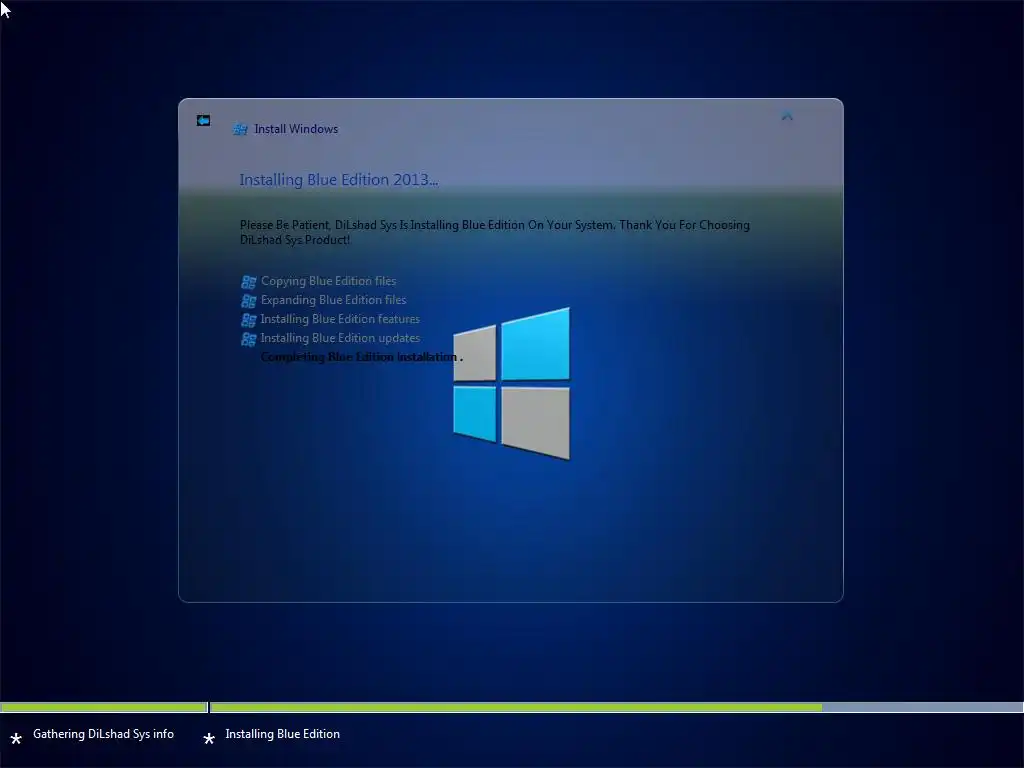1024x768 pixels.
Task: Click the Gathering DiLshad Sys info label
Action: (103, 734)
